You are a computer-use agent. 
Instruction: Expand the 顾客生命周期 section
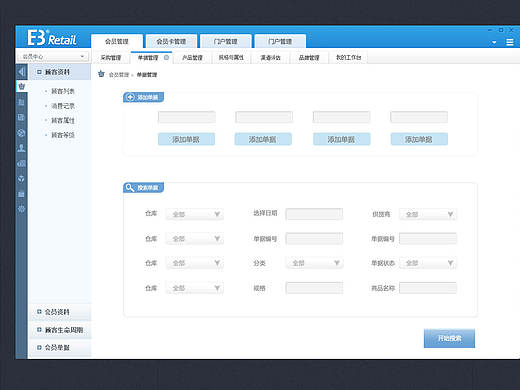pyautogui.click(x=60, y=330)
